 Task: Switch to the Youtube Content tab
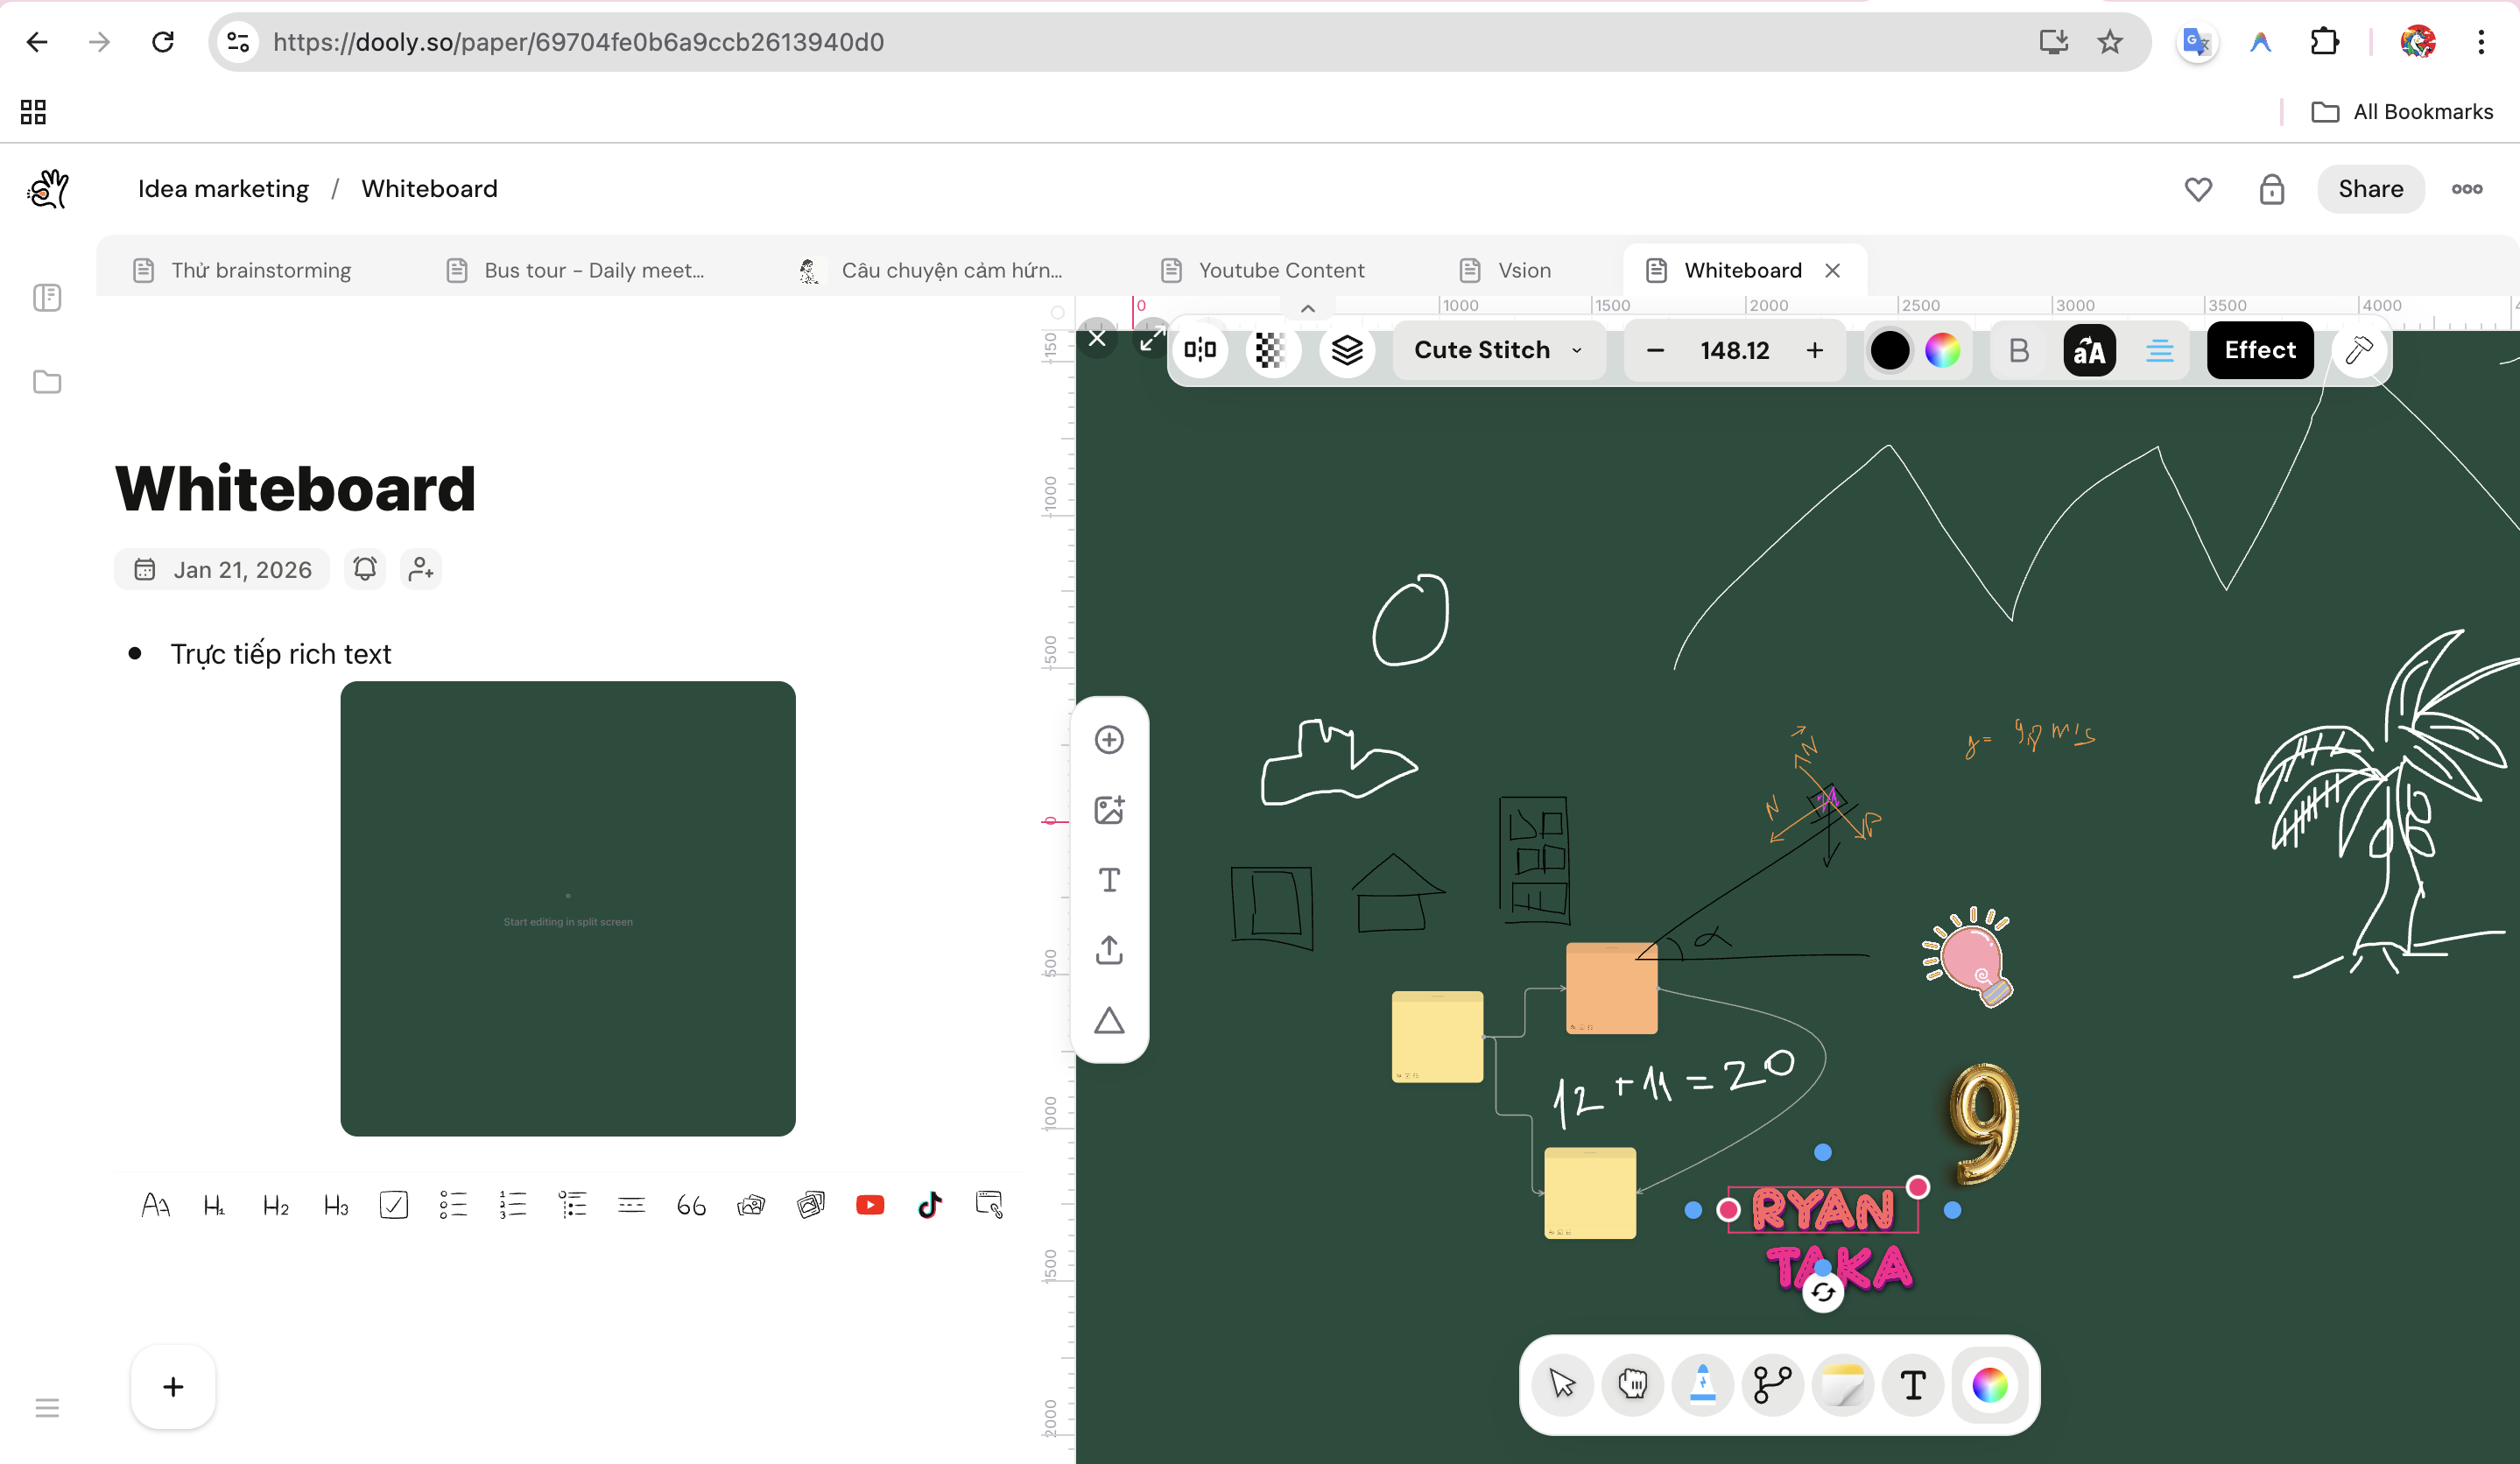click(1282, 270)
